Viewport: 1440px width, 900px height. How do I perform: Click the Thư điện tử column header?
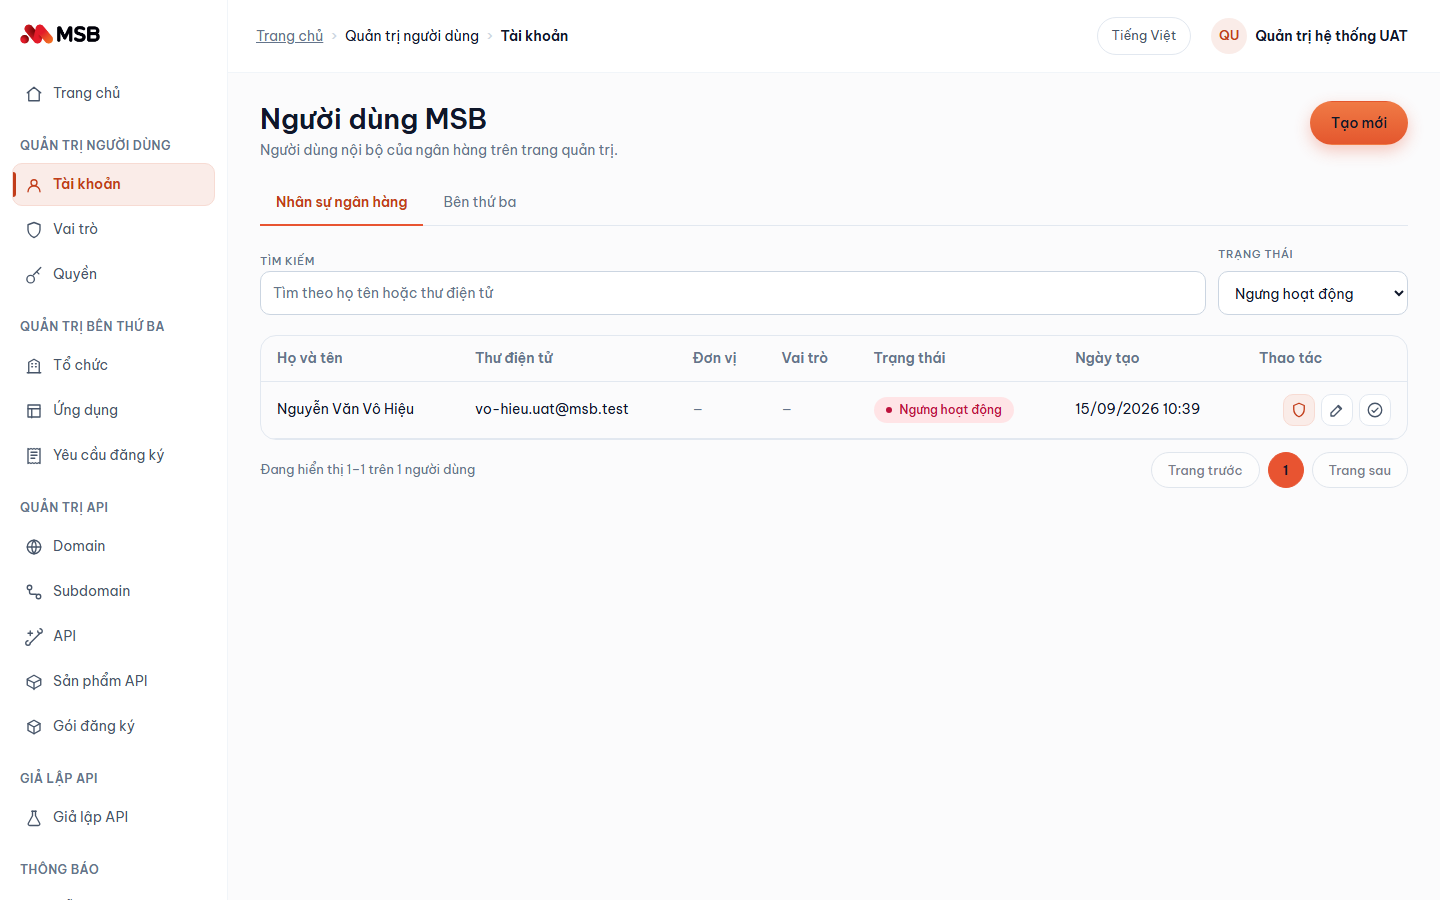[514, 358]
